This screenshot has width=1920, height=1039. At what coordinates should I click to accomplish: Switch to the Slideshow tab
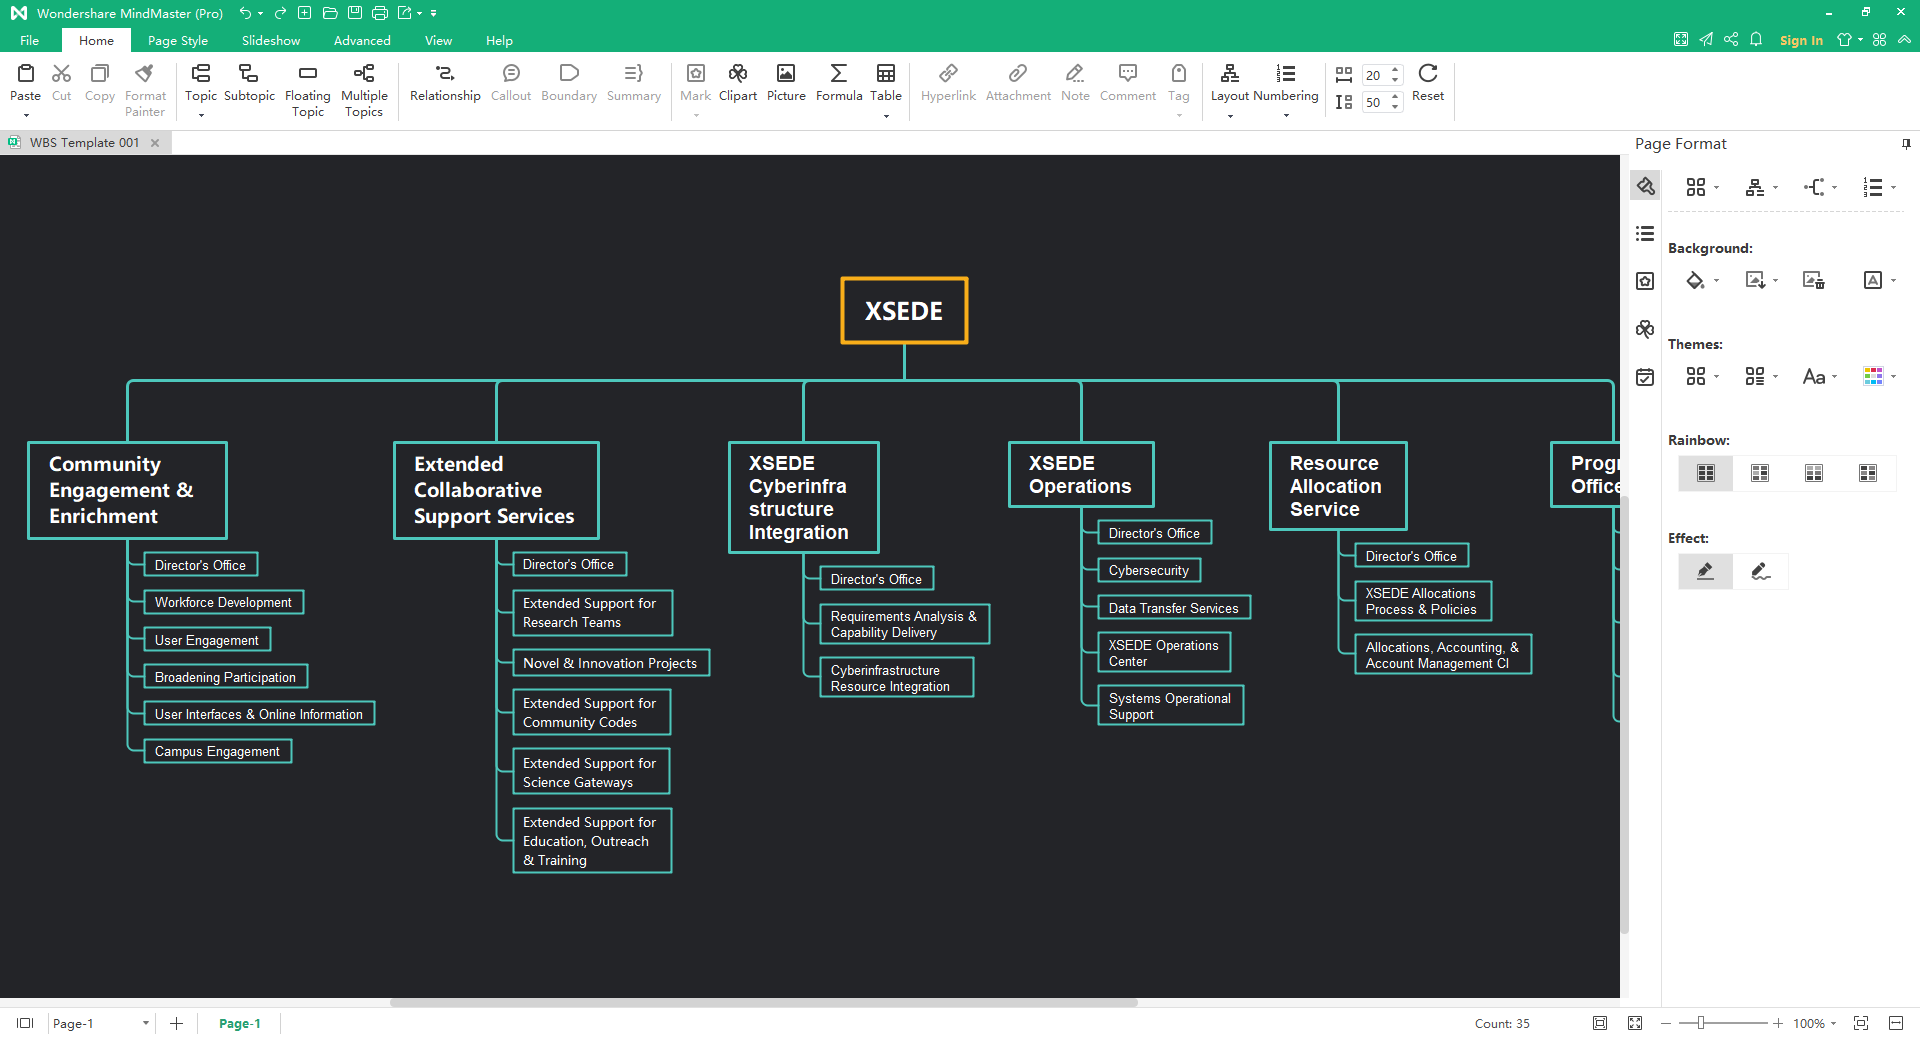click(271, 40)
